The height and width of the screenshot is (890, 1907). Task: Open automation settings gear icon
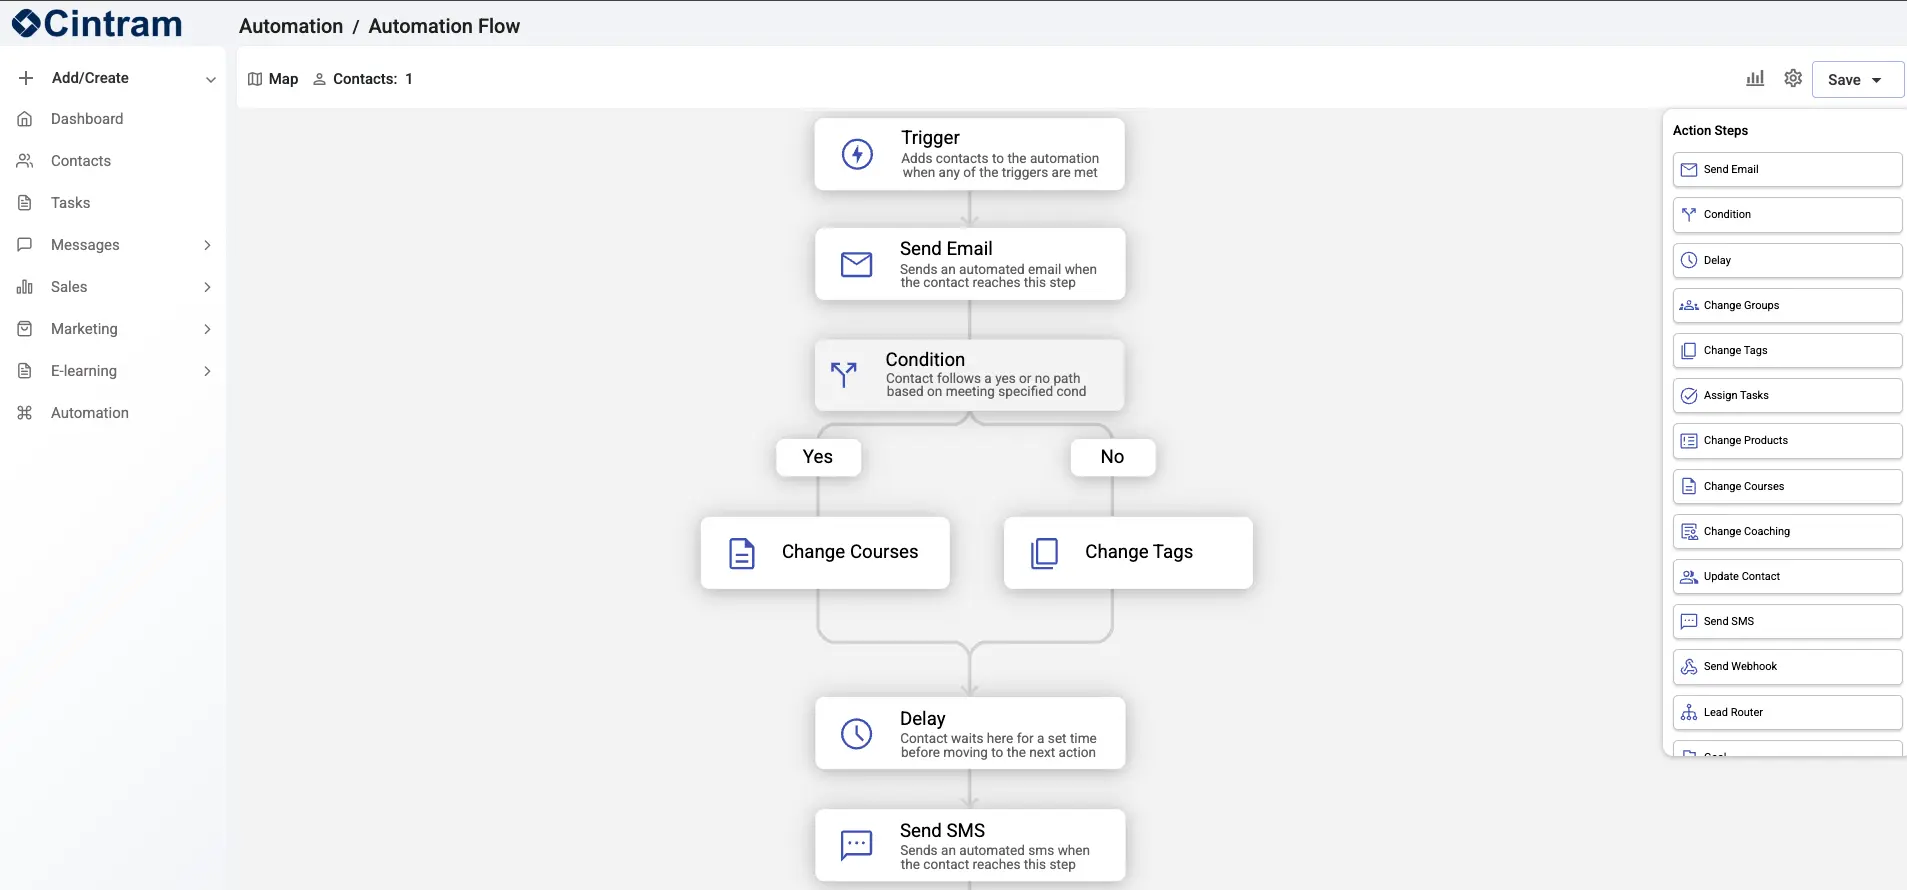tap(1792, 78)
